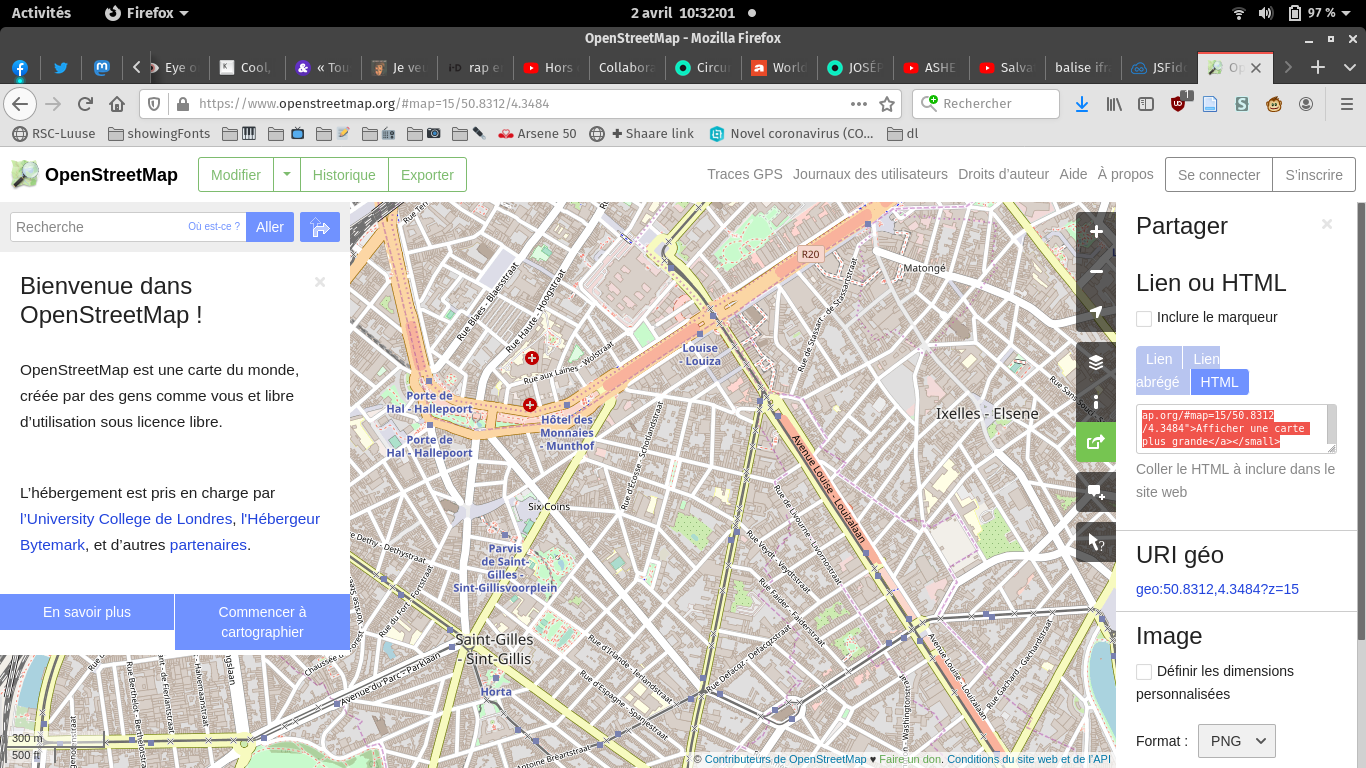The width and height of the screenshot is (1366, 768).
Task: Switch to the Collabora tab
Action: pyautogui.click(x=625, y=68)
